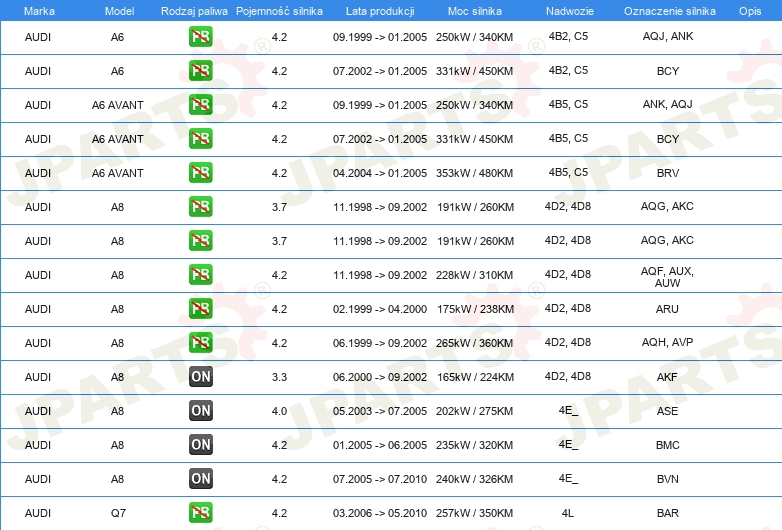Select engine code cell ANK, AQJ

click(668, 104)
